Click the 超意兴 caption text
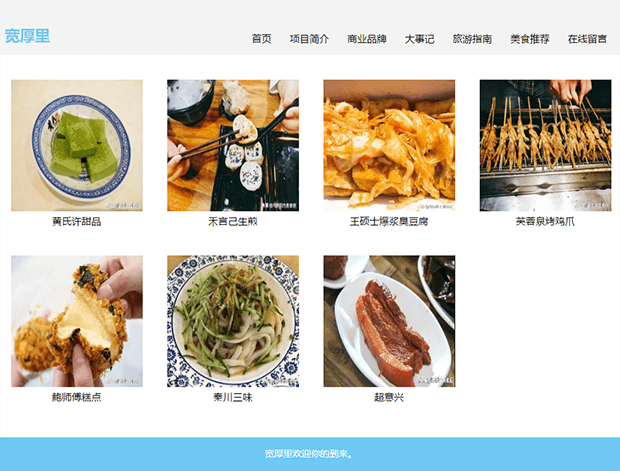This screenshot has height=471, width=620. tap(389, 397)
